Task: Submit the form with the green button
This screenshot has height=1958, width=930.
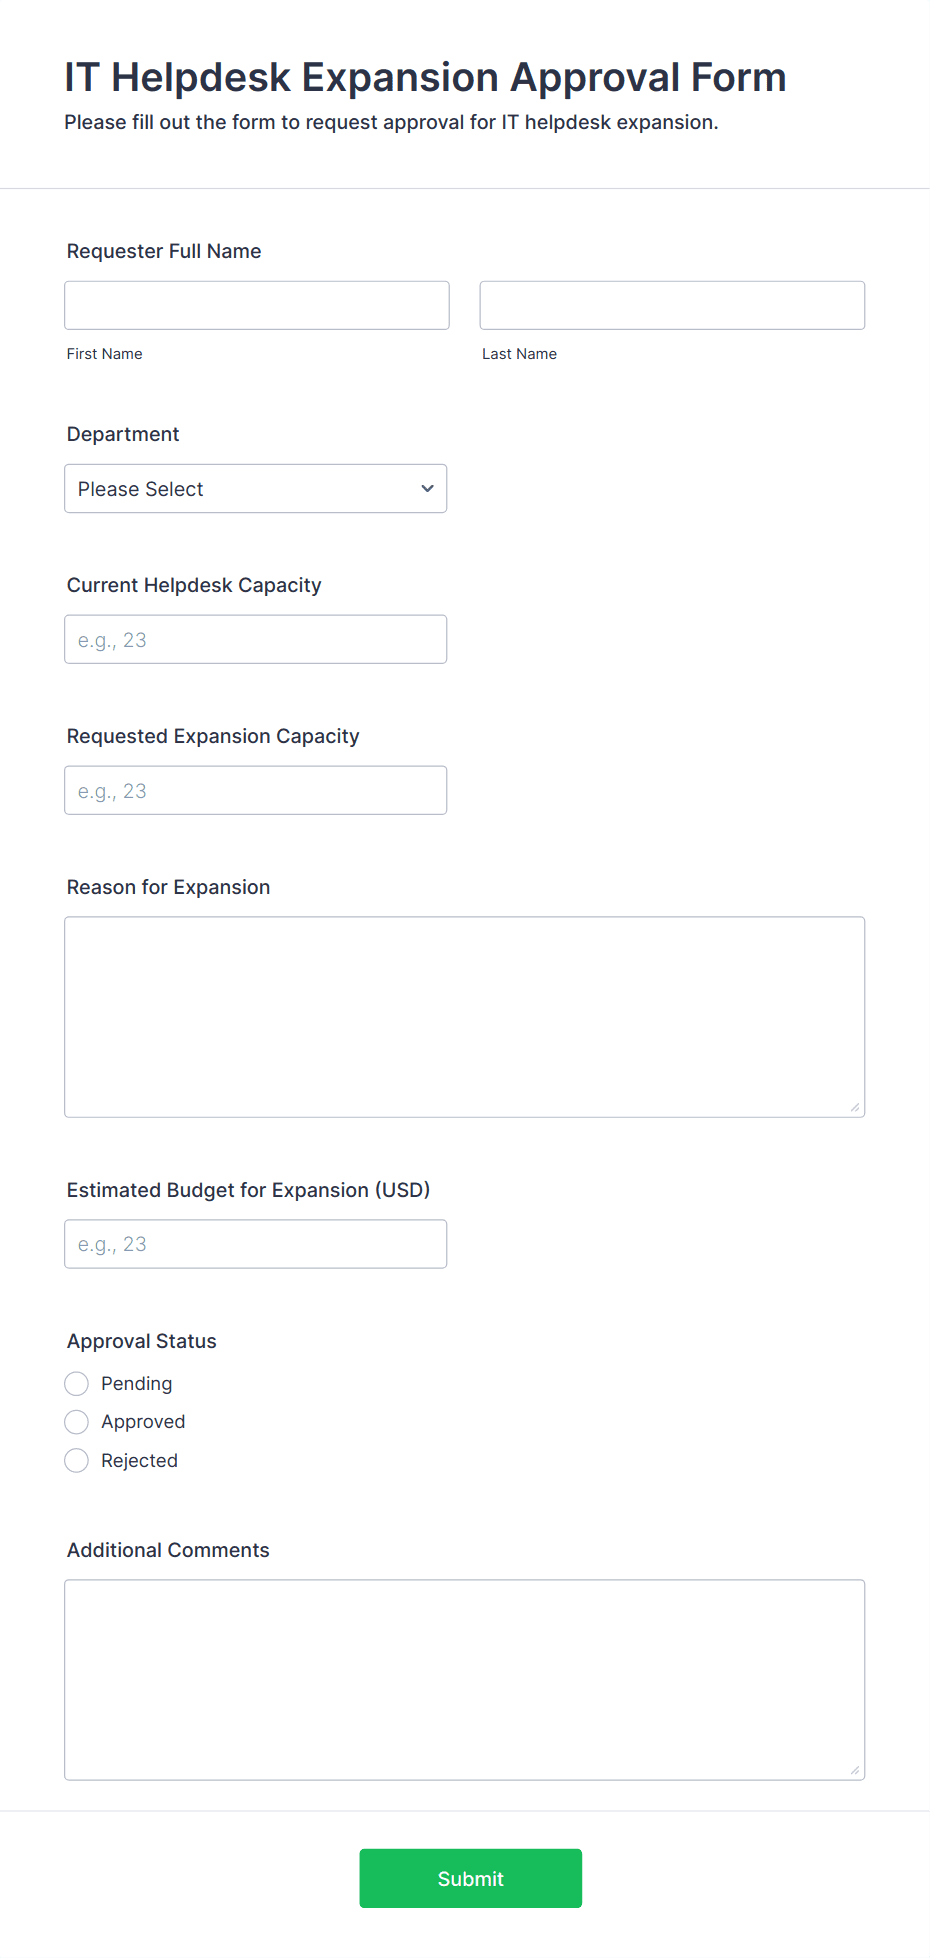Action: coord(471,1878)
